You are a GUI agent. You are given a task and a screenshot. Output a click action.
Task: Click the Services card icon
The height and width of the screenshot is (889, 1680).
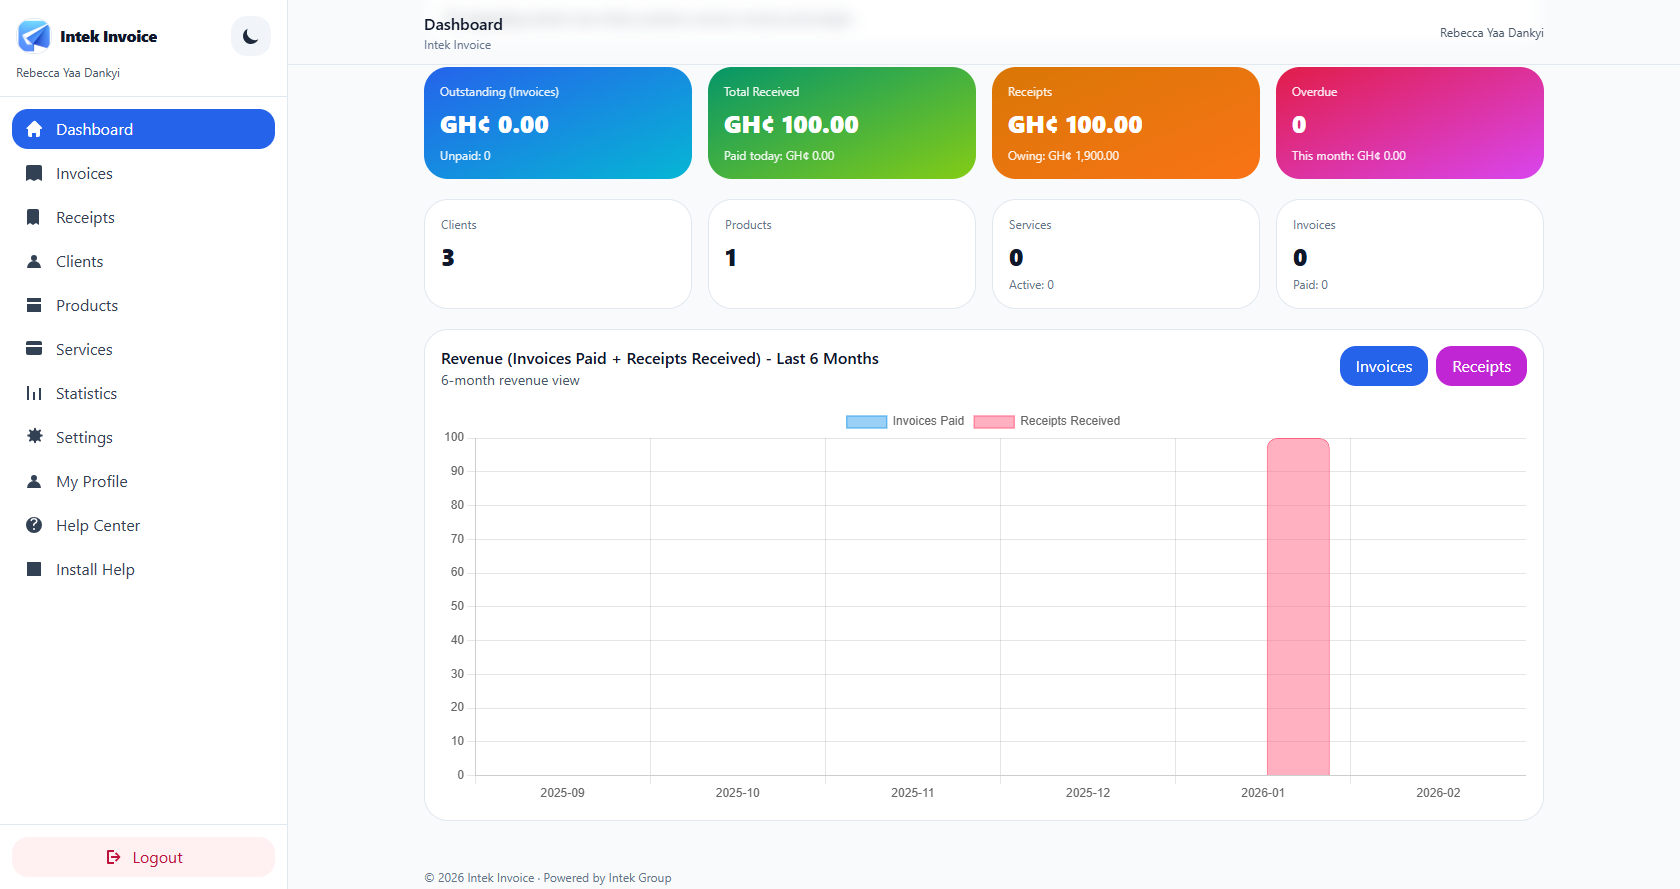[x=34, y=349]
